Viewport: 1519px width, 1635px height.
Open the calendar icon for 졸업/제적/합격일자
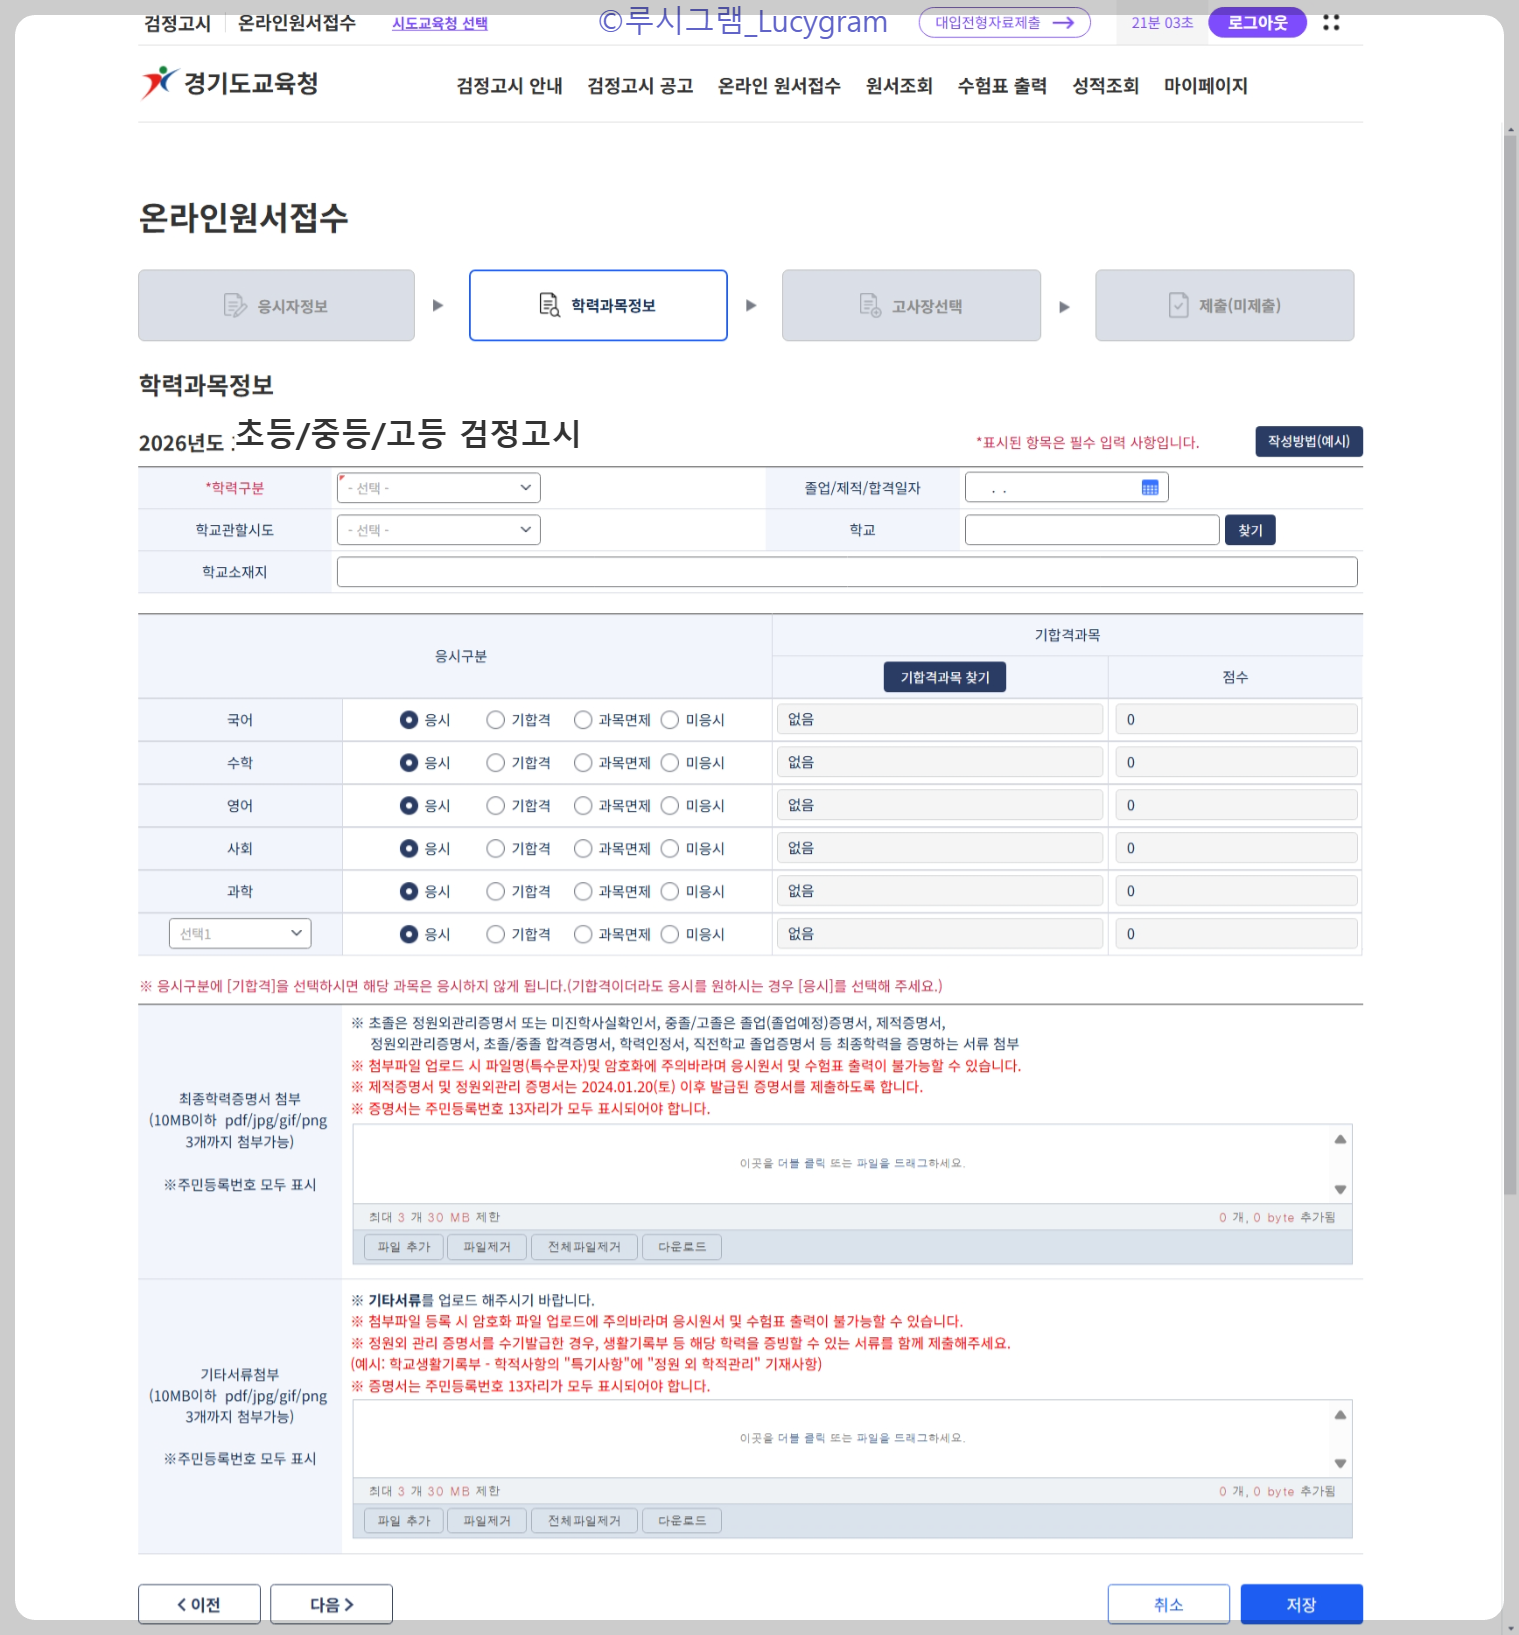point(1150,488)
